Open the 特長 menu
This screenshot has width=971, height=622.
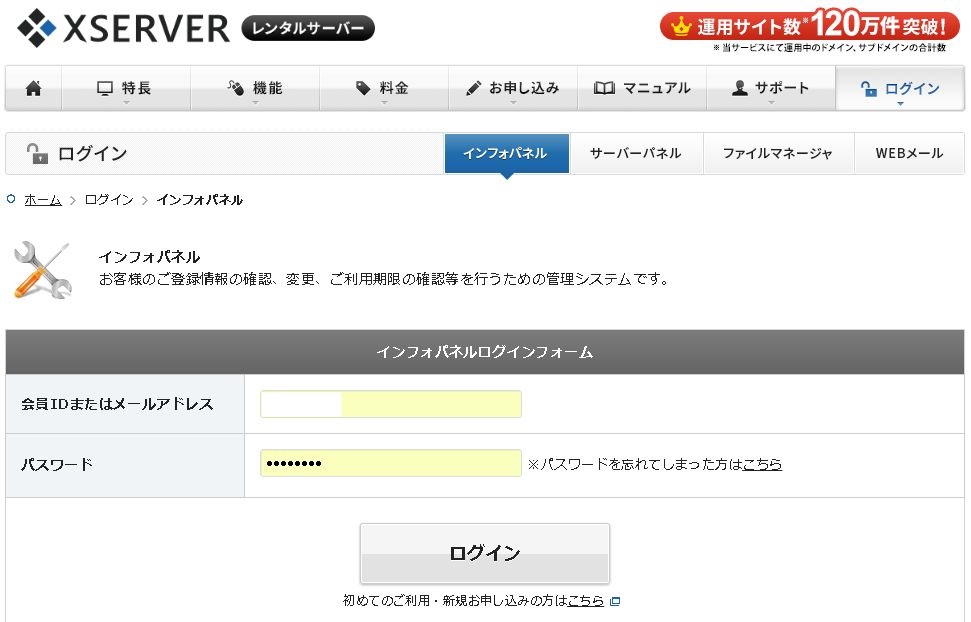126,89
